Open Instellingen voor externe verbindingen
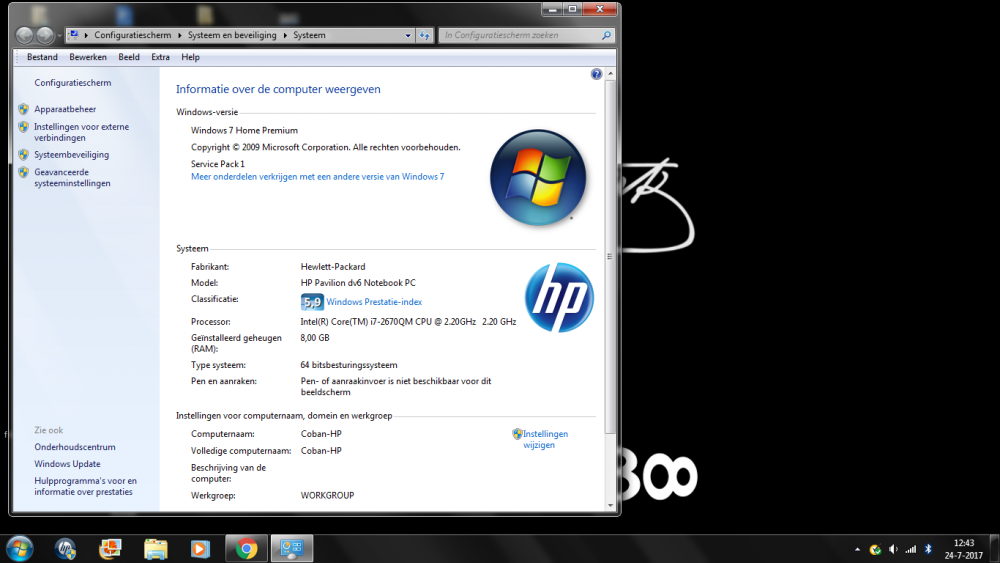Image resolution: width=1000 pixels, height=563 pixels. (x=82, y=132)
